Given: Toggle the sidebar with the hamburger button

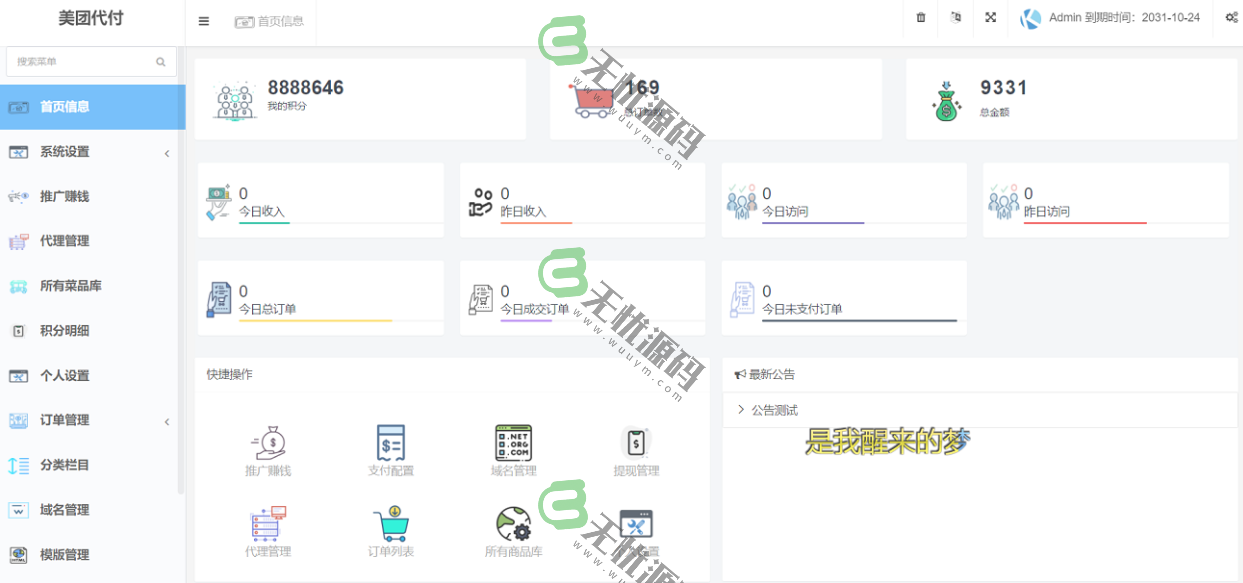Looking at the screenshot, I should 203,20.
